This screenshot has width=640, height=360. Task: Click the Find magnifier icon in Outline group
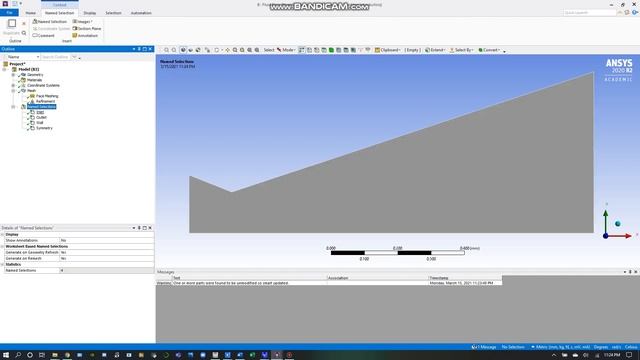[x=24, y=33]
